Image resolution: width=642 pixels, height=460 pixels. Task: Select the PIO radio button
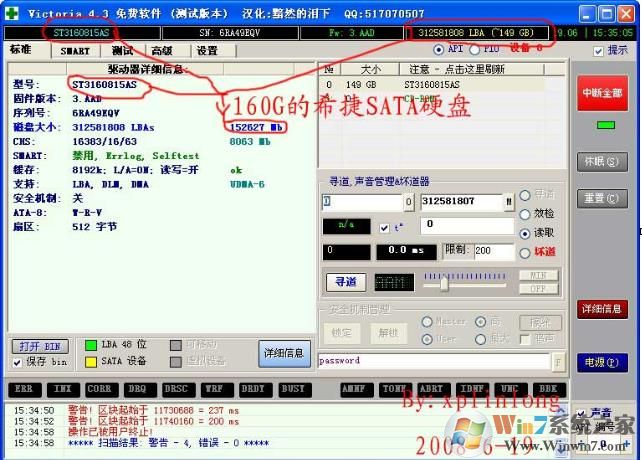coord(478,49)
